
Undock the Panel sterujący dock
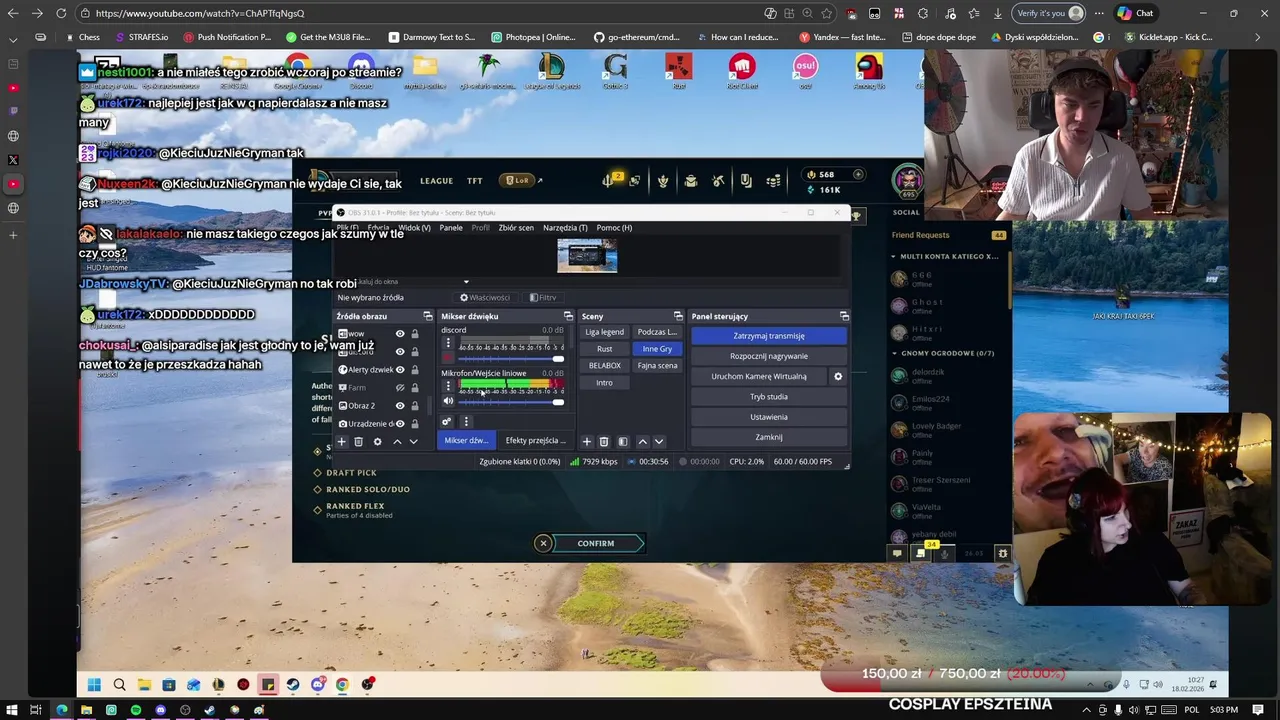pyautogui.click(x=844, y=316)
